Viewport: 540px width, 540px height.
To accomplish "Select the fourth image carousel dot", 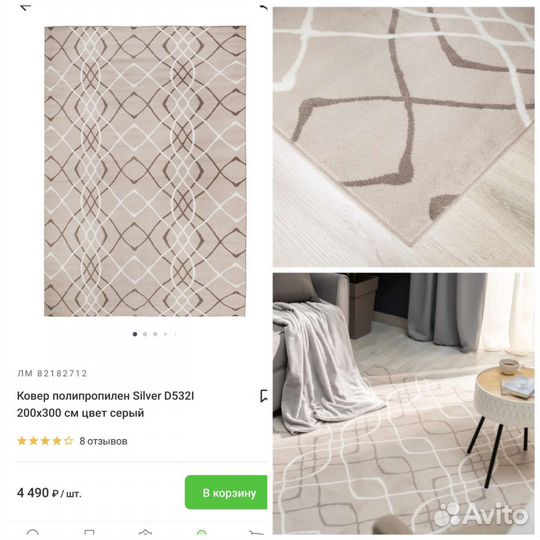I will point(165,334).
